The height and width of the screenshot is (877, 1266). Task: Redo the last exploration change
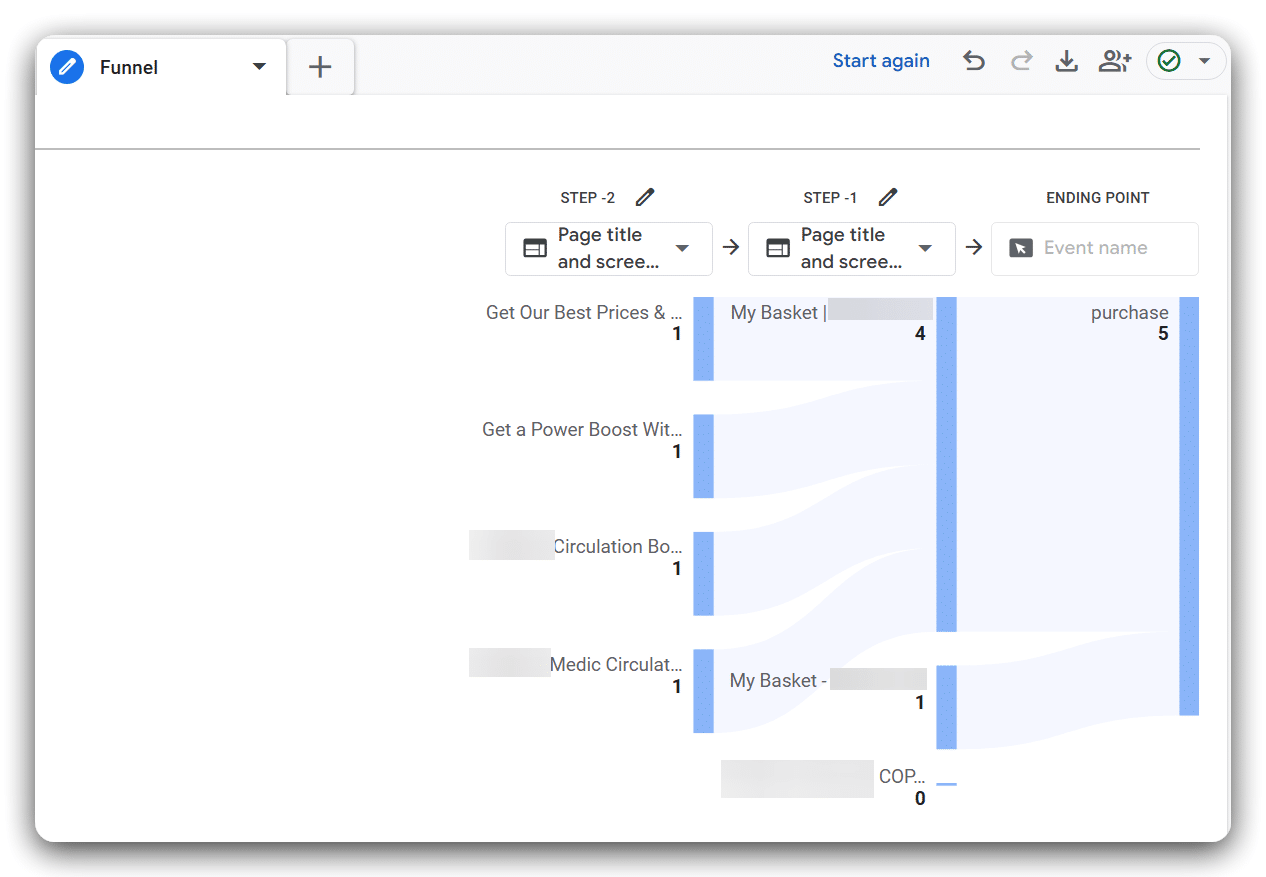click(x=1021, y=61)
